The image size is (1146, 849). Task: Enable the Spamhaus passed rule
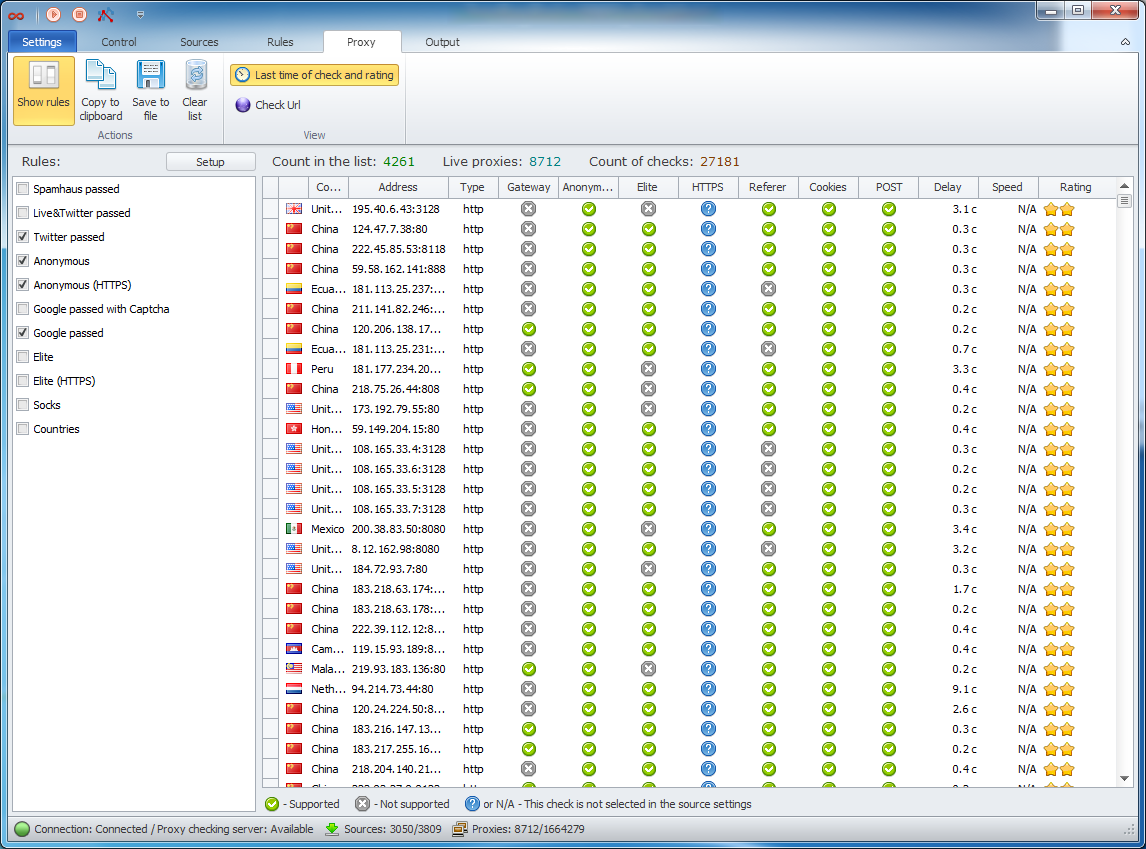click(x=23, y=189)
